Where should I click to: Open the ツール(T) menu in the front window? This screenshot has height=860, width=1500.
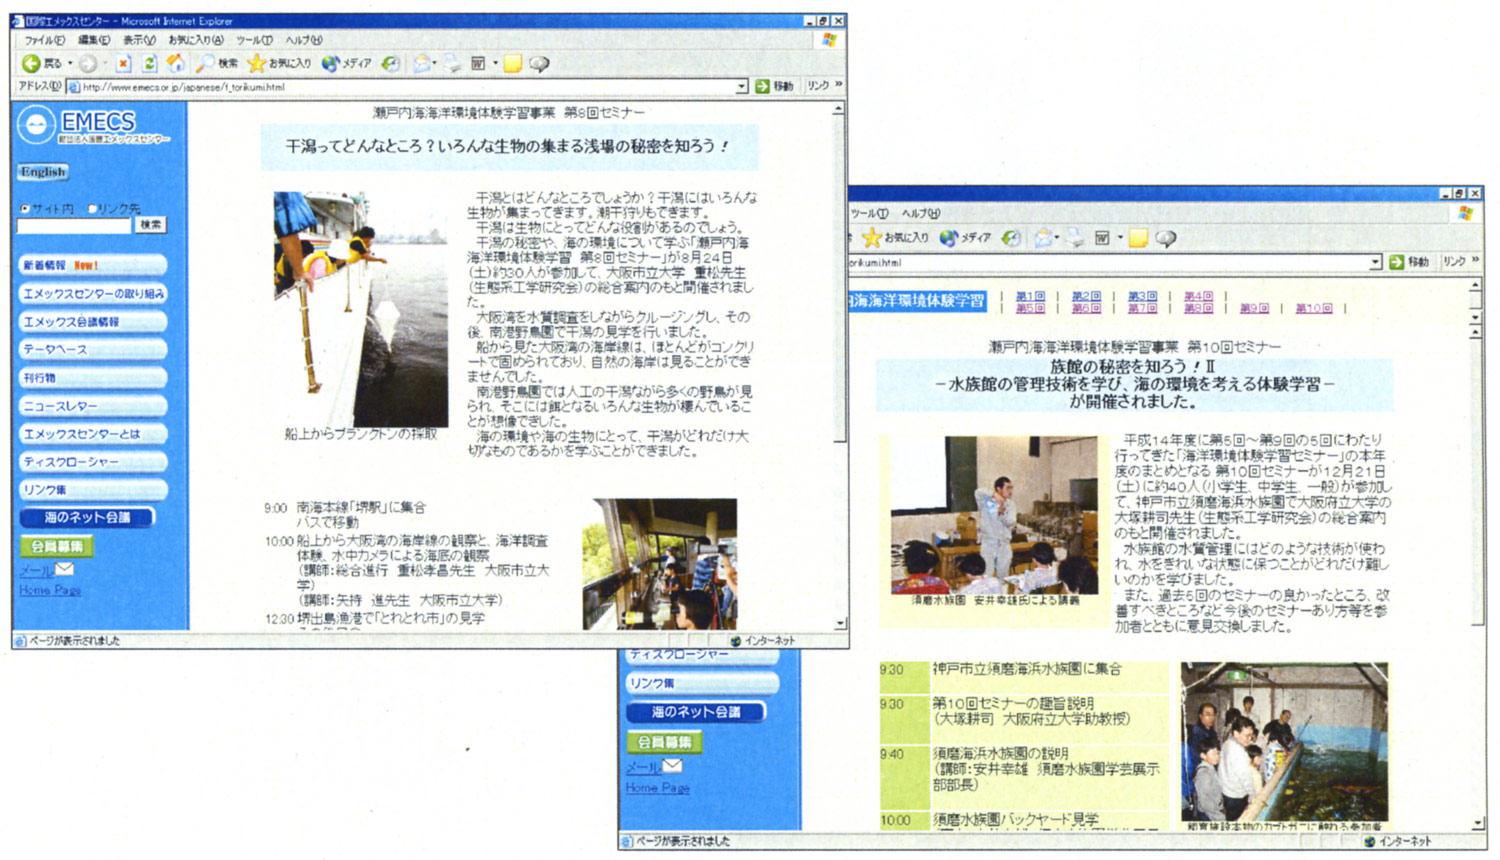click(254, 40)
